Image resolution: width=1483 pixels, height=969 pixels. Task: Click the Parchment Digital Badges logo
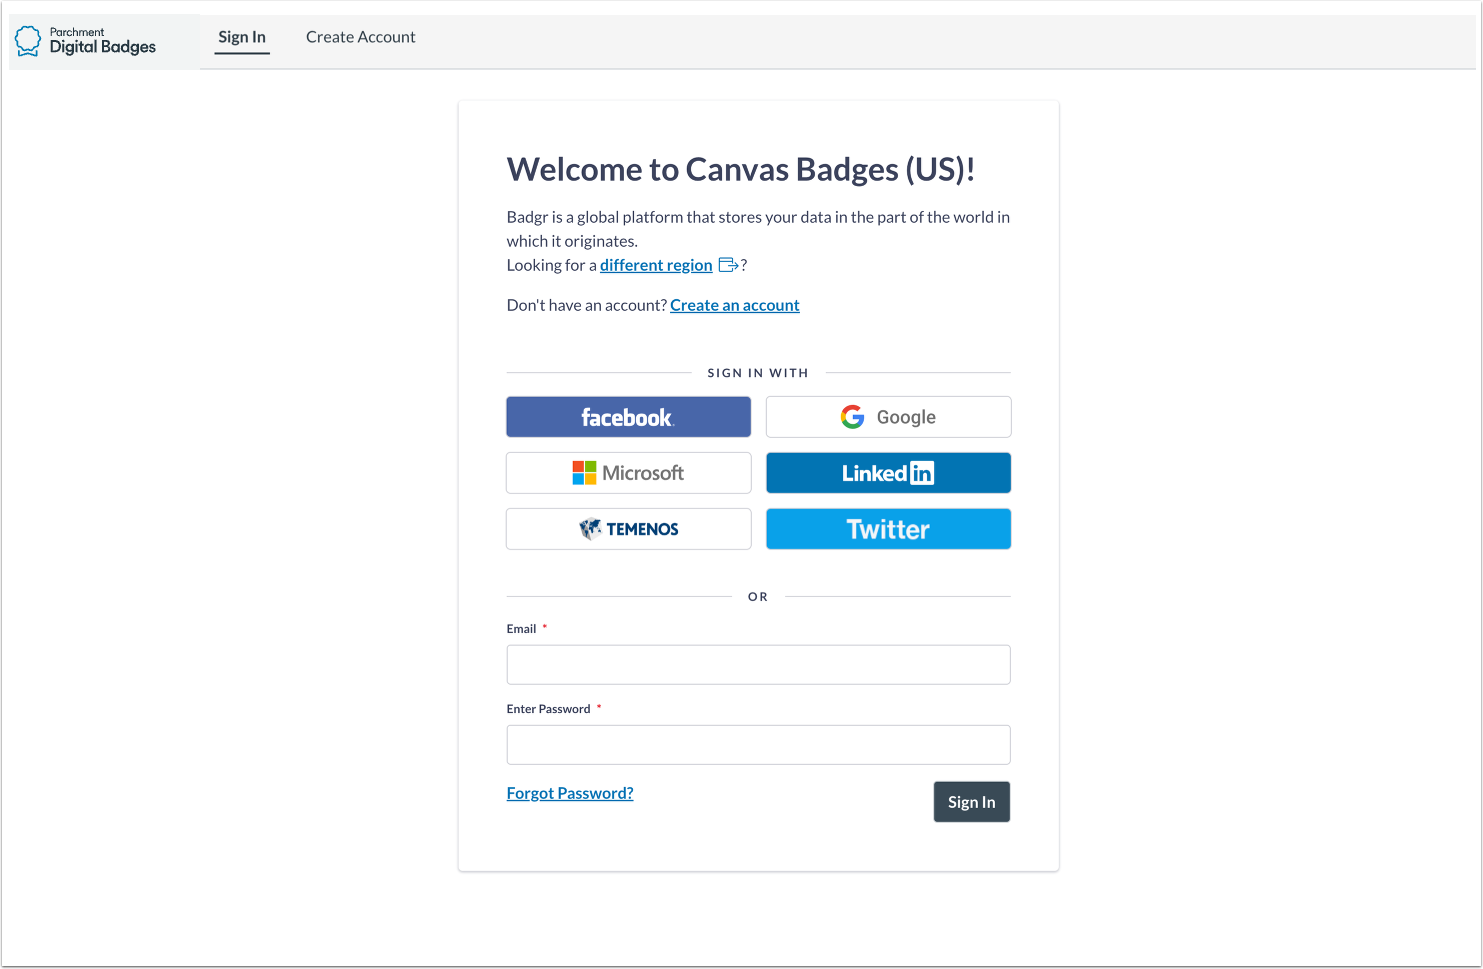[x=85, y=40]
